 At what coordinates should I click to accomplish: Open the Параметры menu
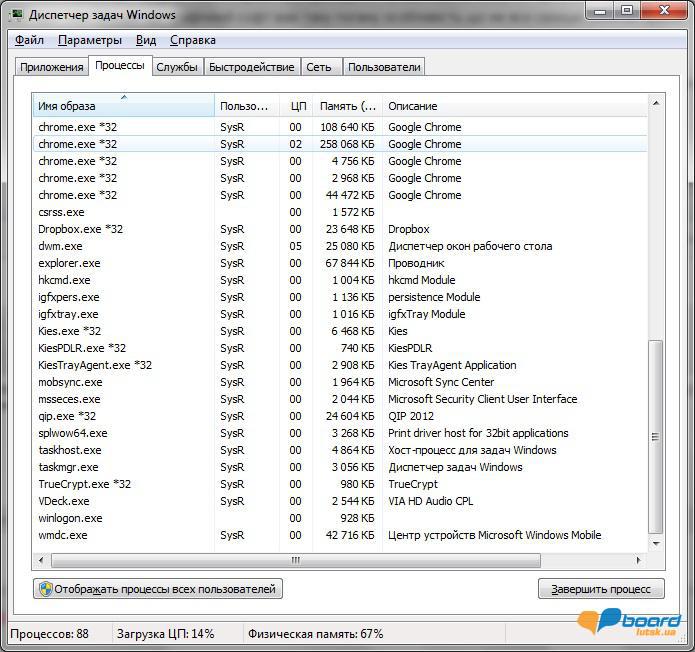coord(90,40)
